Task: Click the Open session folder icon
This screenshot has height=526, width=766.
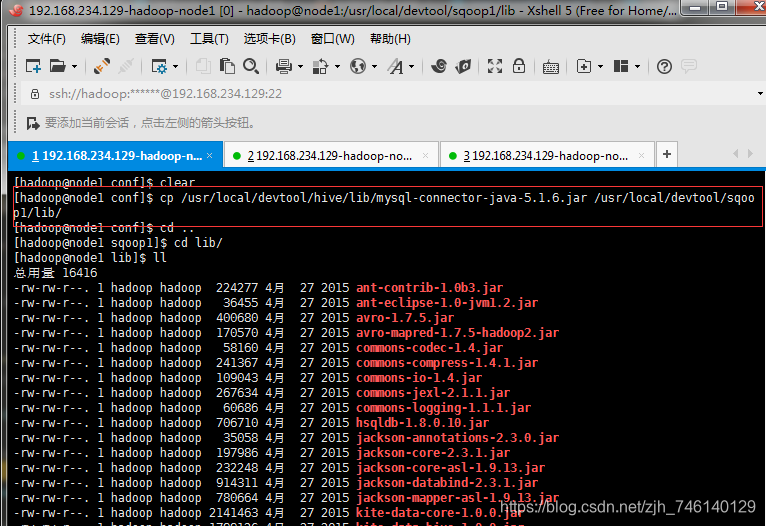Action: (x=58, y=66)
